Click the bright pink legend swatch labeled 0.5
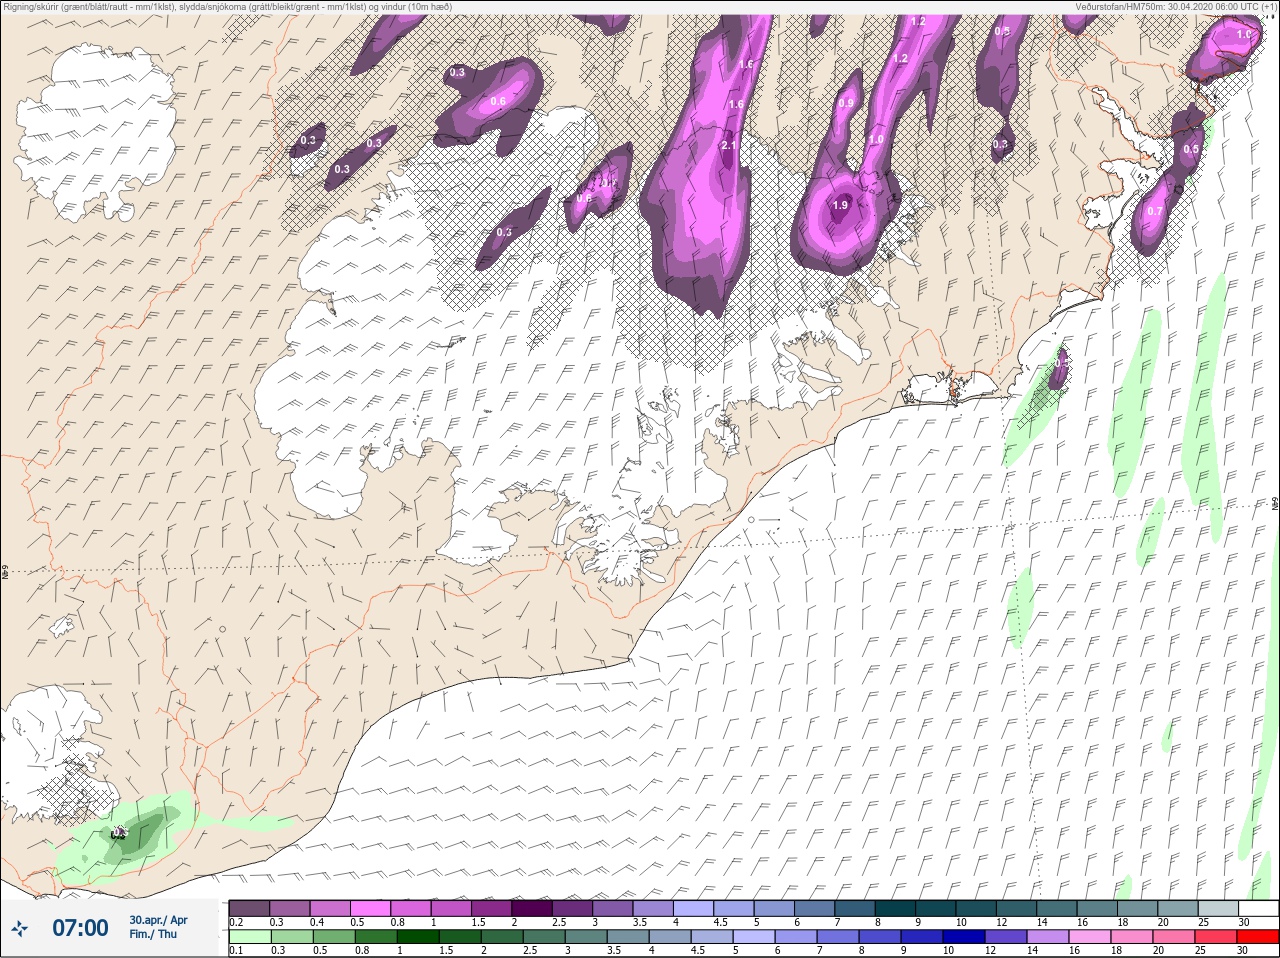1280x958 pixels. (370, 908)
